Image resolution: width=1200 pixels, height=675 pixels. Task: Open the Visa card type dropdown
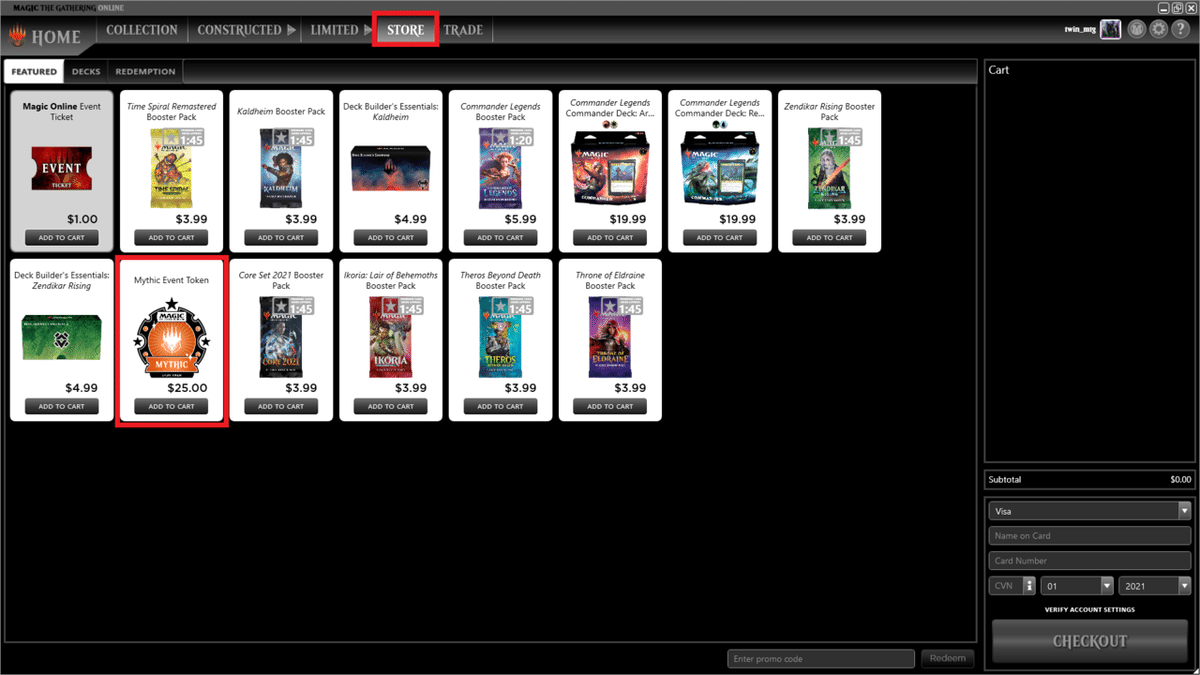1090,511
